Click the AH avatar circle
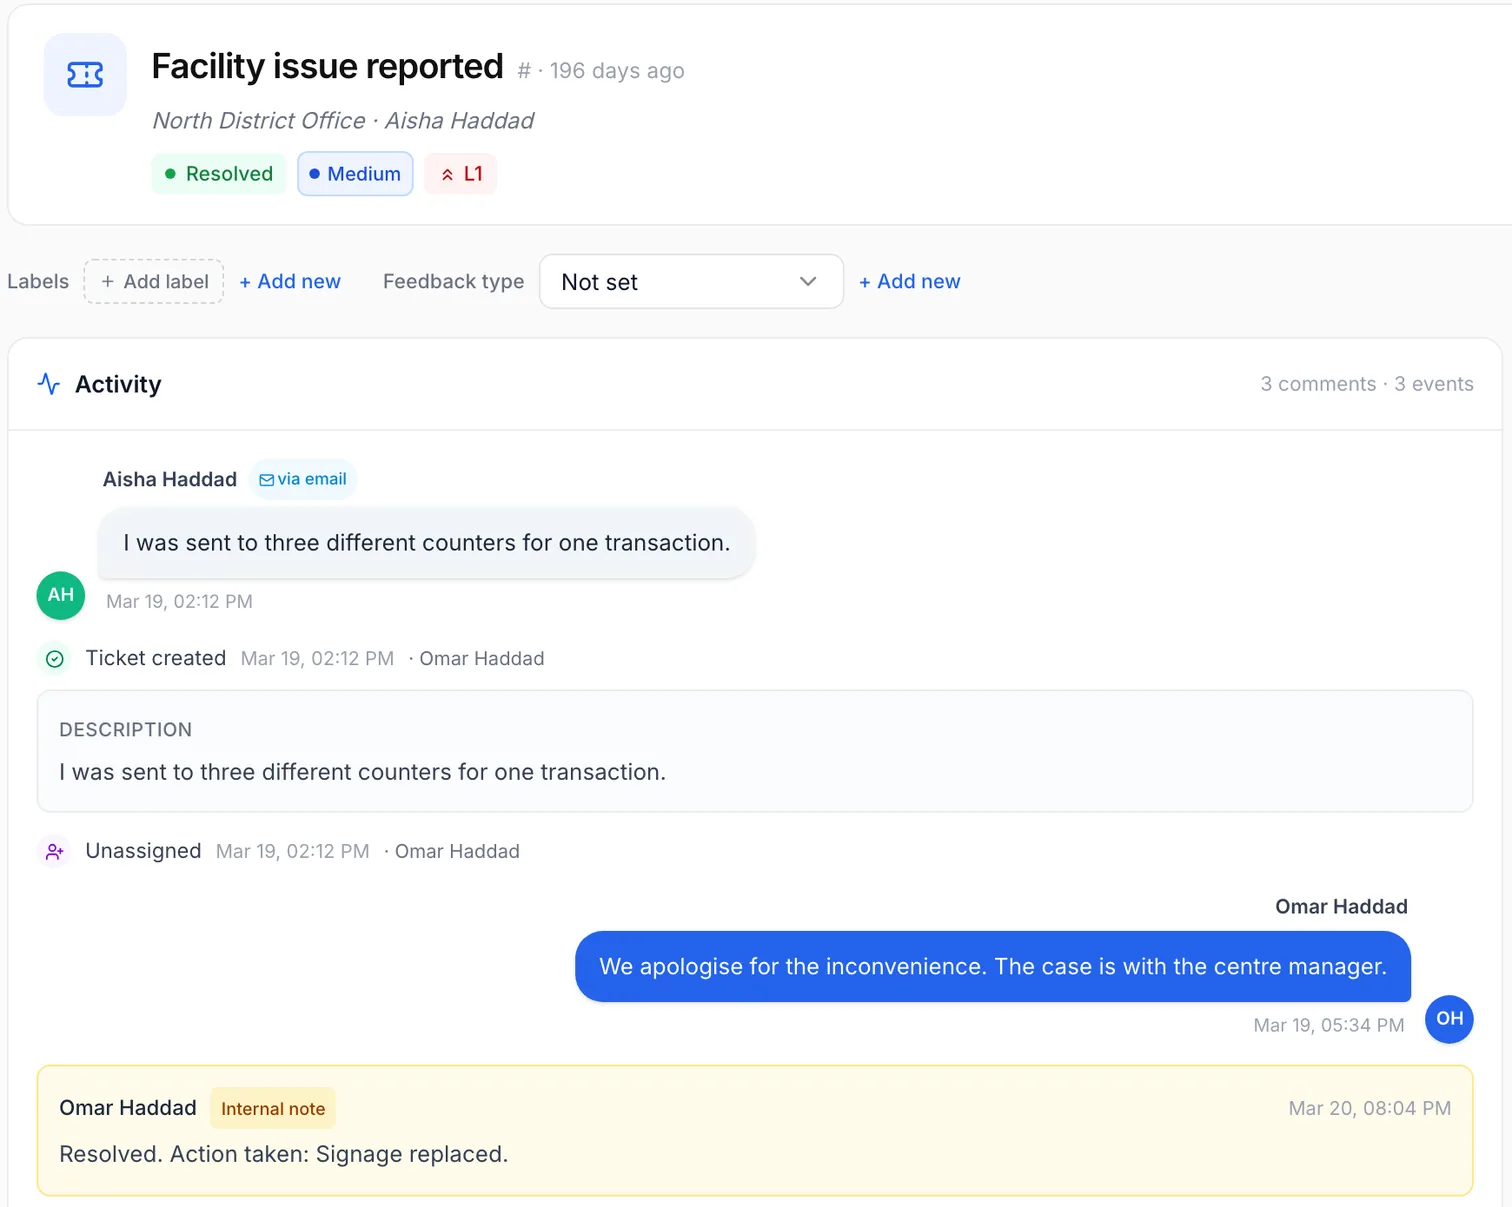 (61, 595)
